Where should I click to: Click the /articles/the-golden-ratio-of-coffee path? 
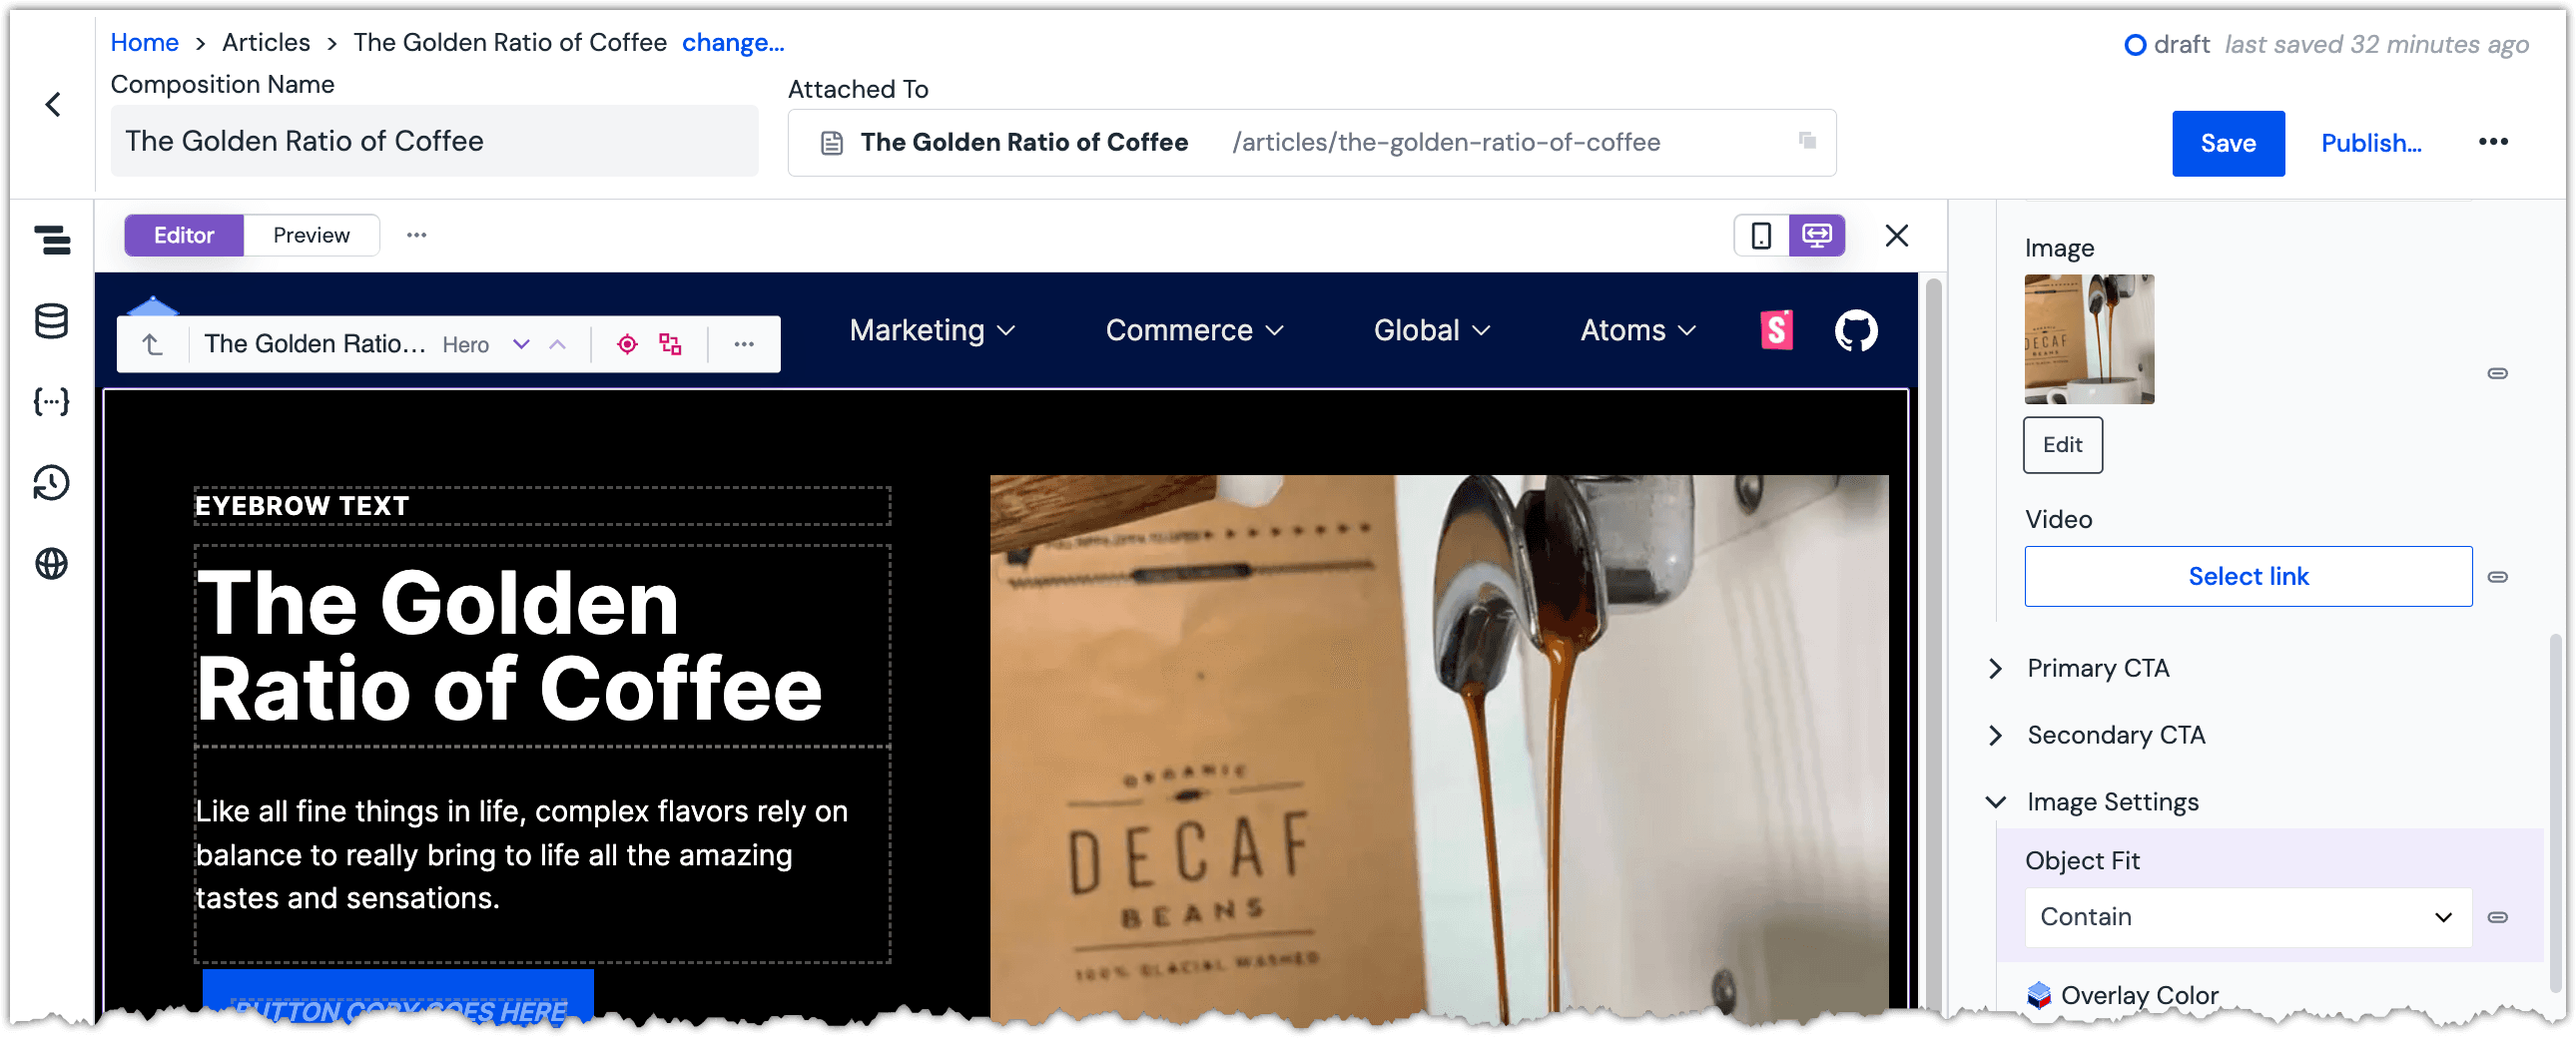click(1446, 142)
